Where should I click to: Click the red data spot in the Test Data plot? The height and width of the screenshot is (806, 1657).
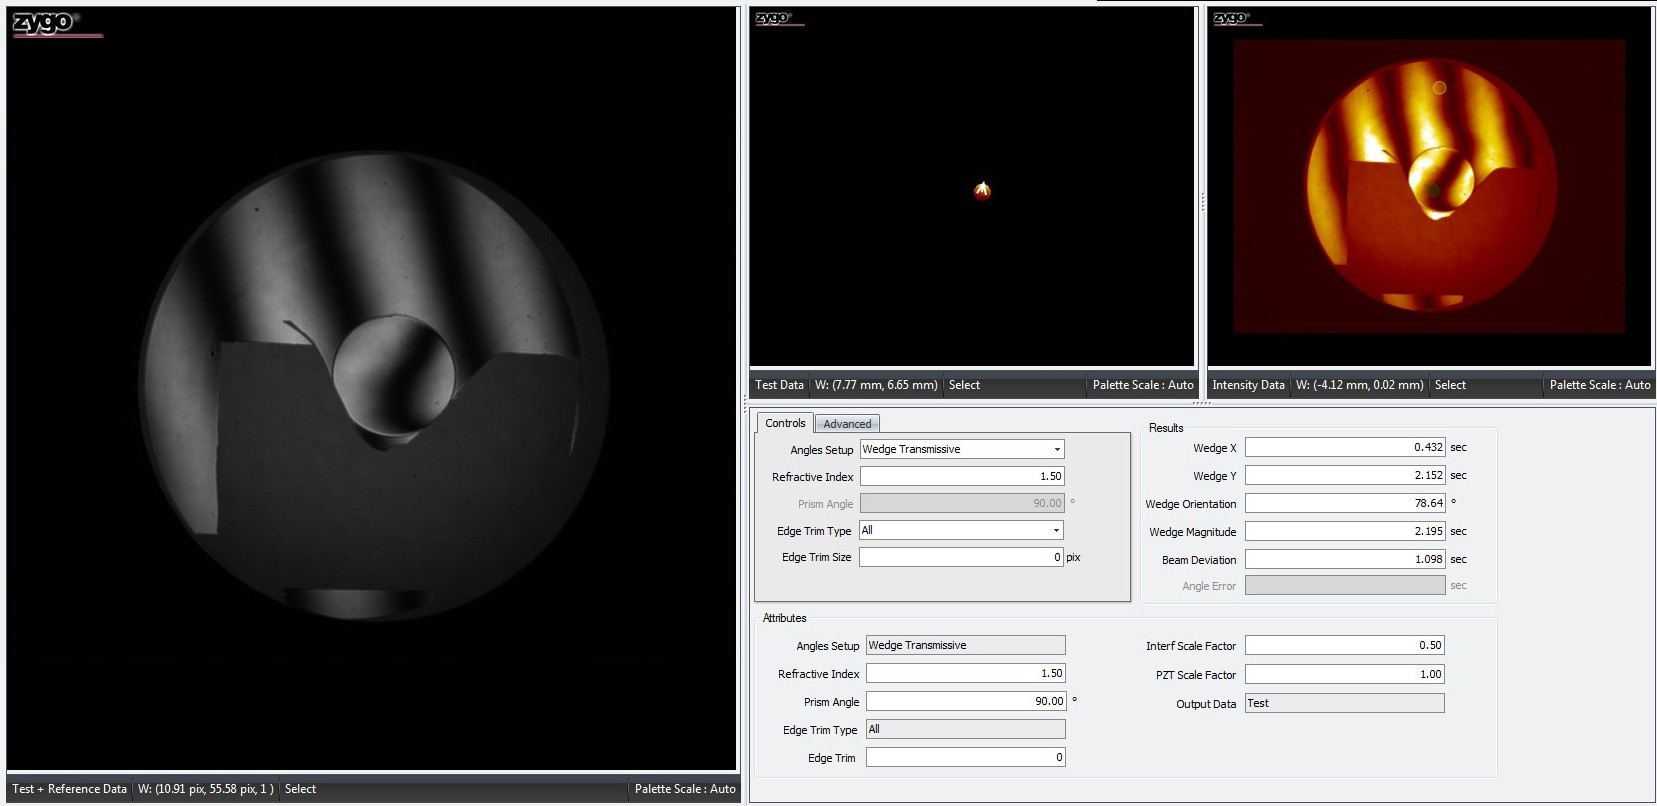click(982, 190)
